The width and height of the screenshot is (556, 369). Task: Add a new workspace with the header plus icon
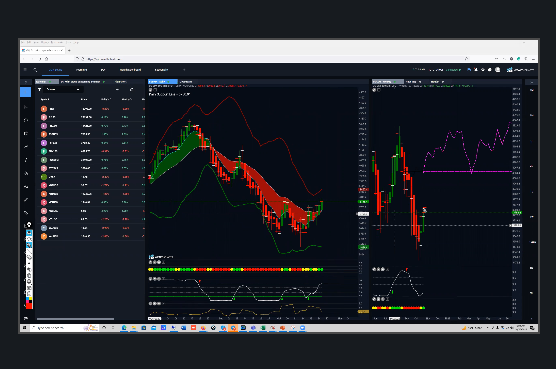(184, 70)
